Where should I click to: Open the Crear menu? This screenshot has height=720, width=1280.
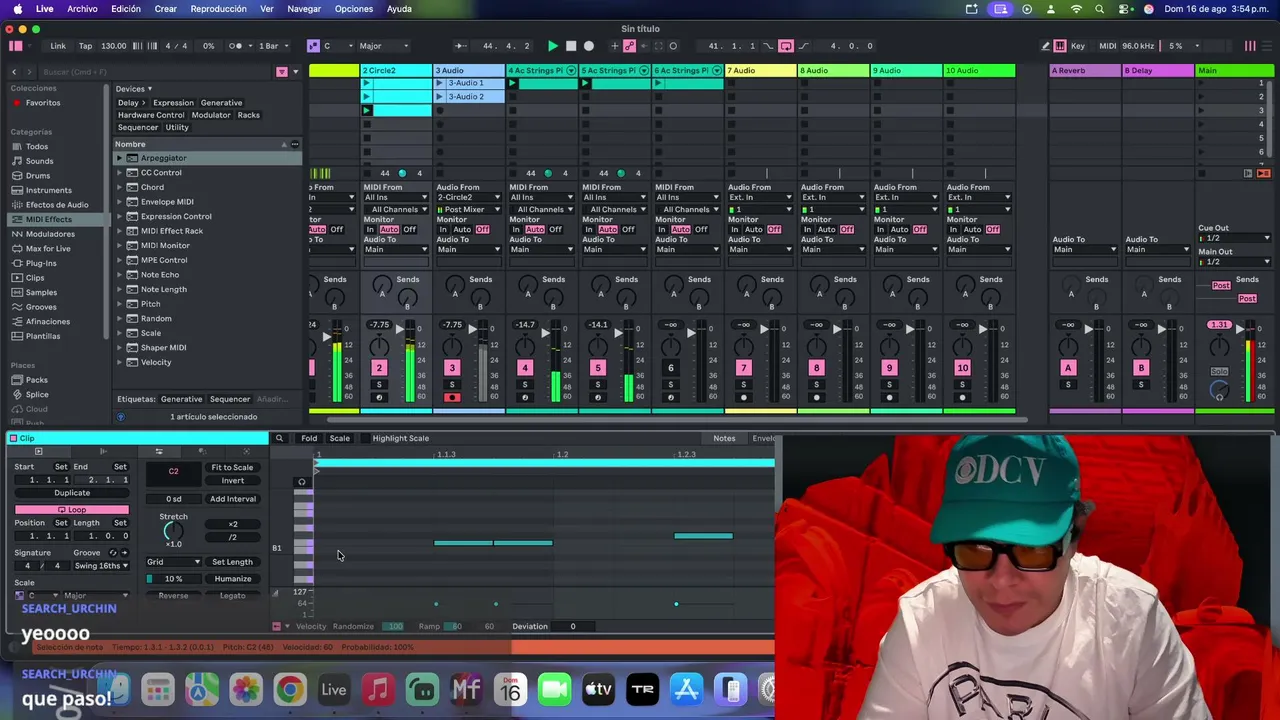click(166, 9)
